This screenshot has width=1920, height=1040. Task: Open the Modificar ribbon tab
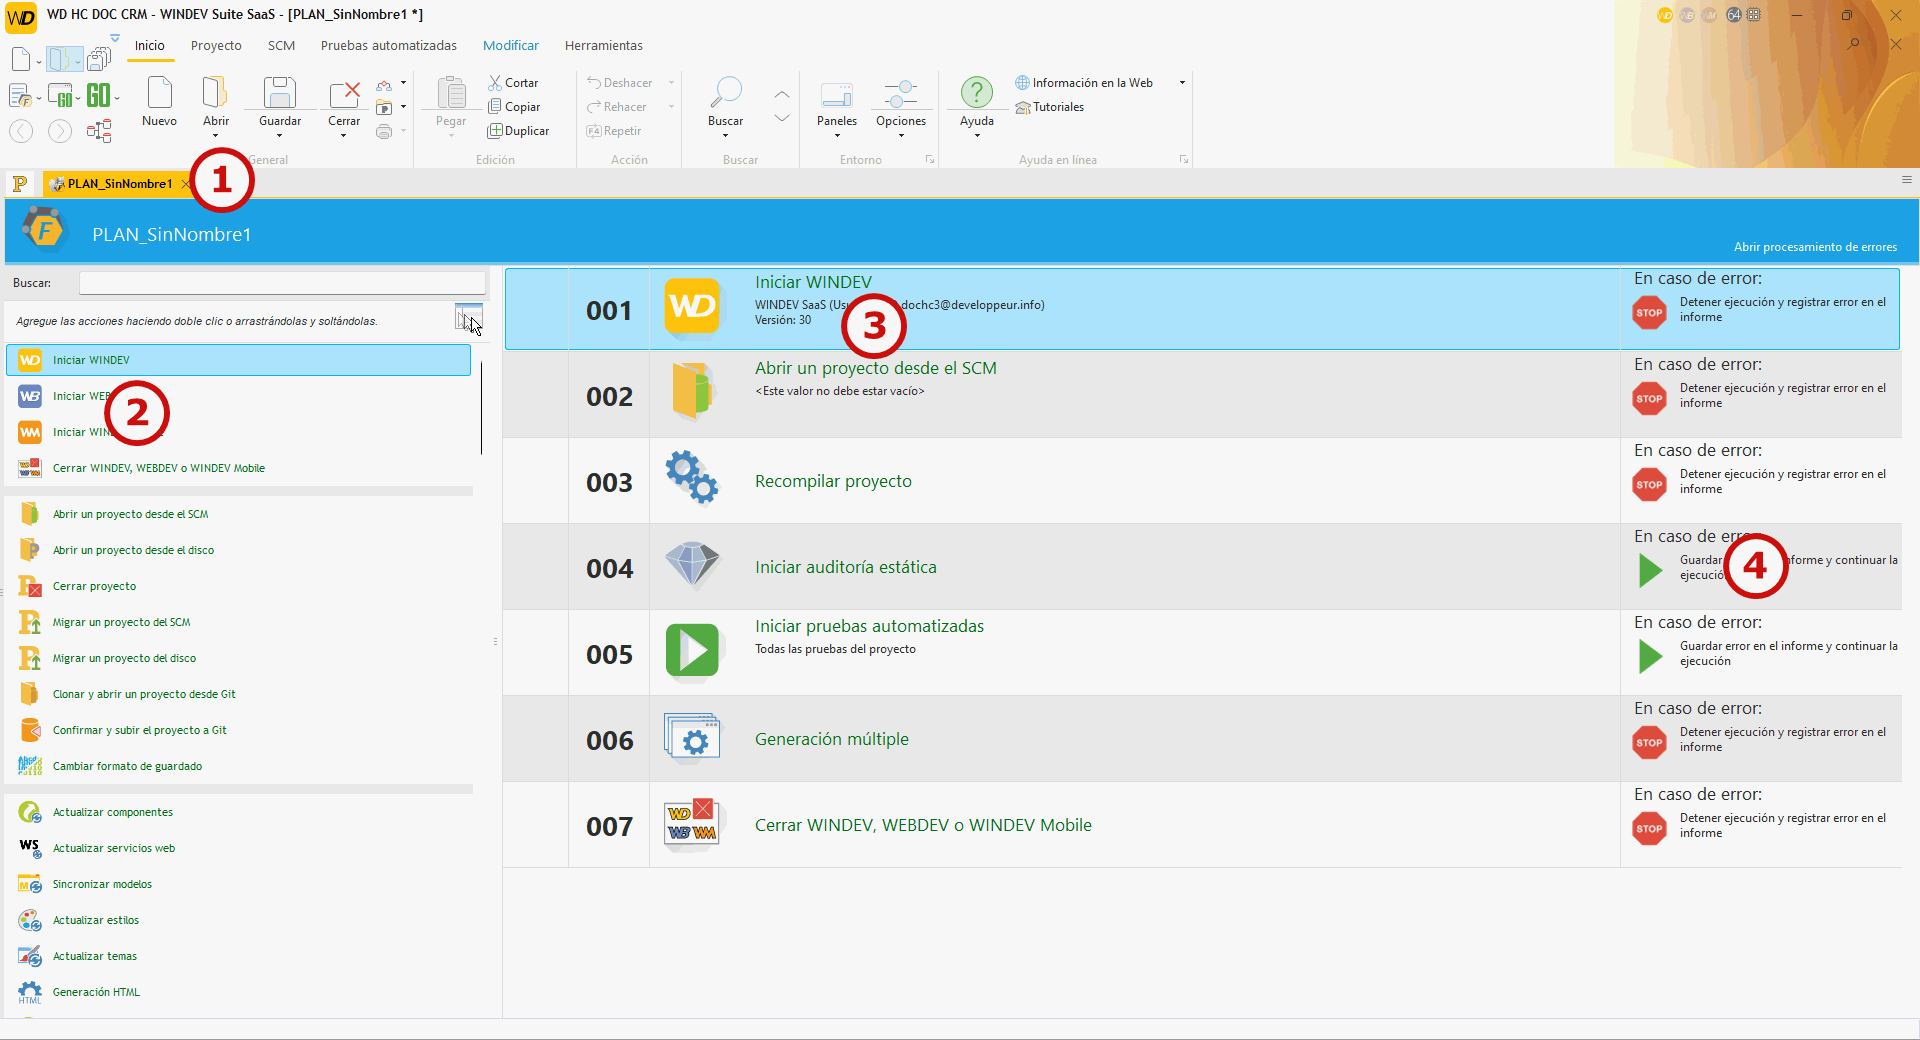[x=511, y=46]
